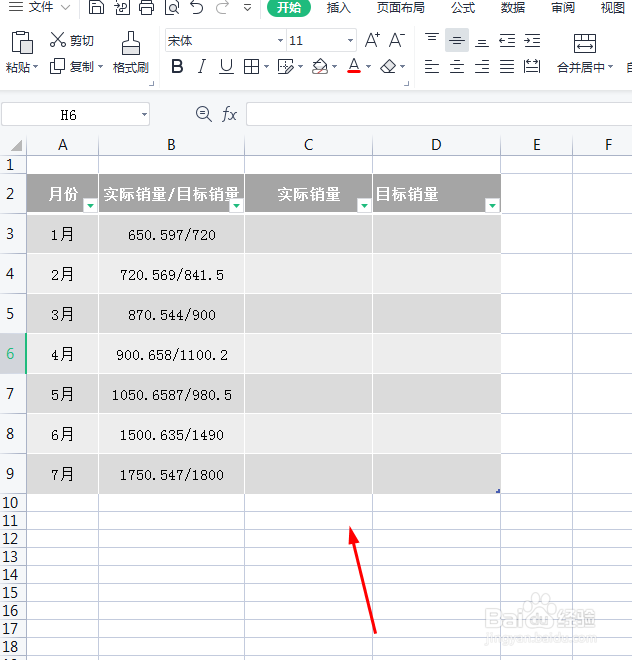Open the 页面布局 tab
Image resolution: width=632 pixels, height=660 pixels.
tap(400, 8)
